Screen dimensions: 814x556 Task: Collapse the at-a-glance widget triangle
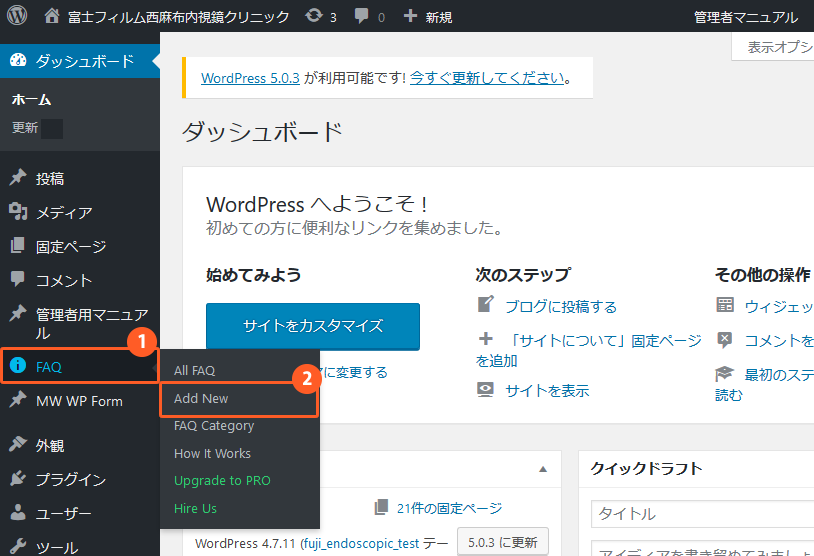[543, 469]
